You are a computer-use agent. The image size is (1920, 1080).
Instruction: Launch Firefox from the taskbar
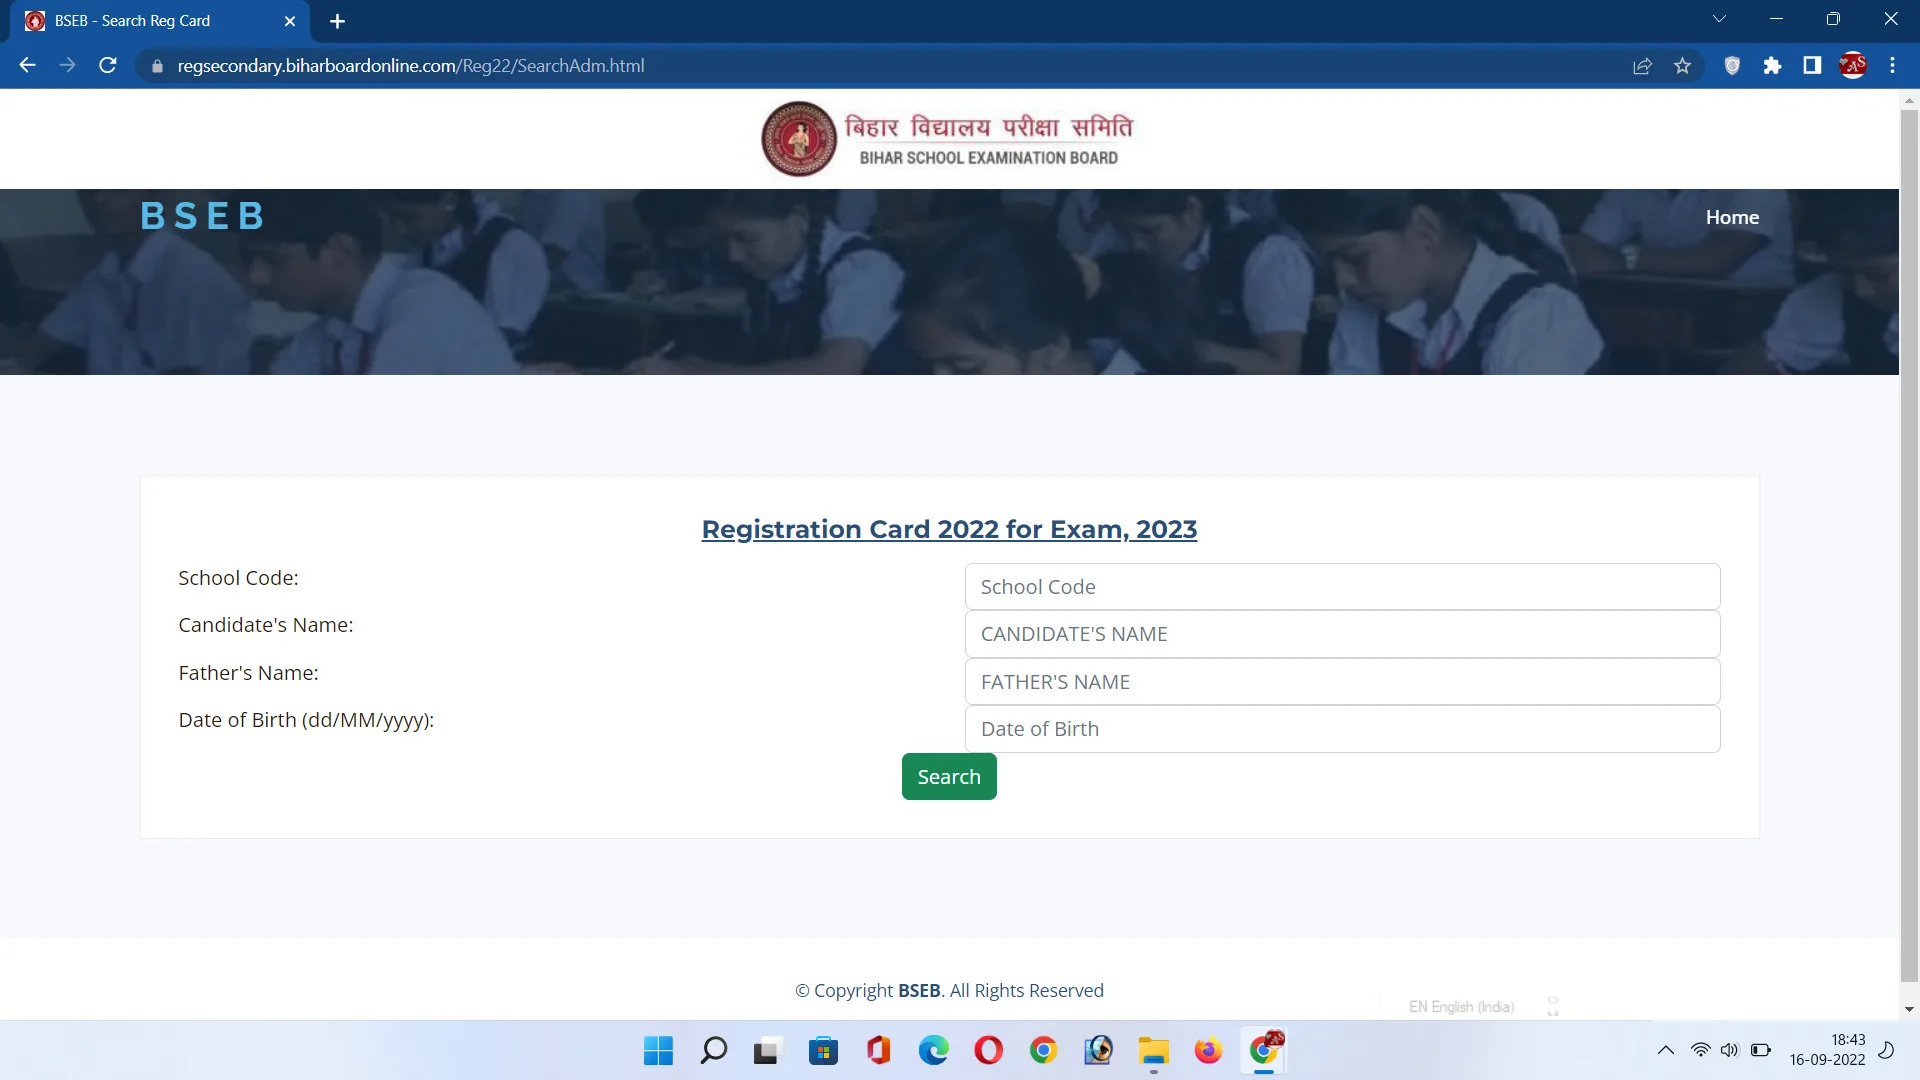click(1209, 1050)
